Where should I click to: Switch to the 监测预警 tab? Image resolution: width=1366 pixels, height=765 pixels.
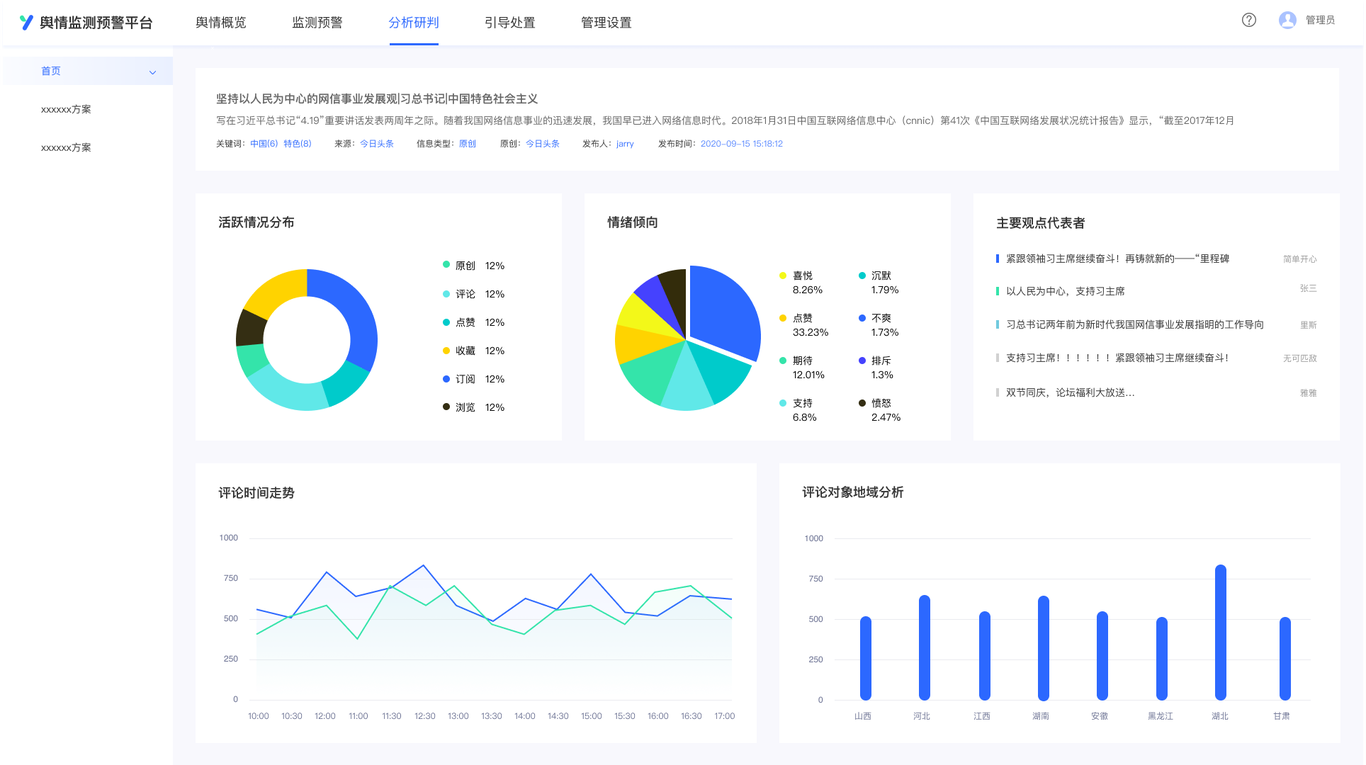pos(317,22)
